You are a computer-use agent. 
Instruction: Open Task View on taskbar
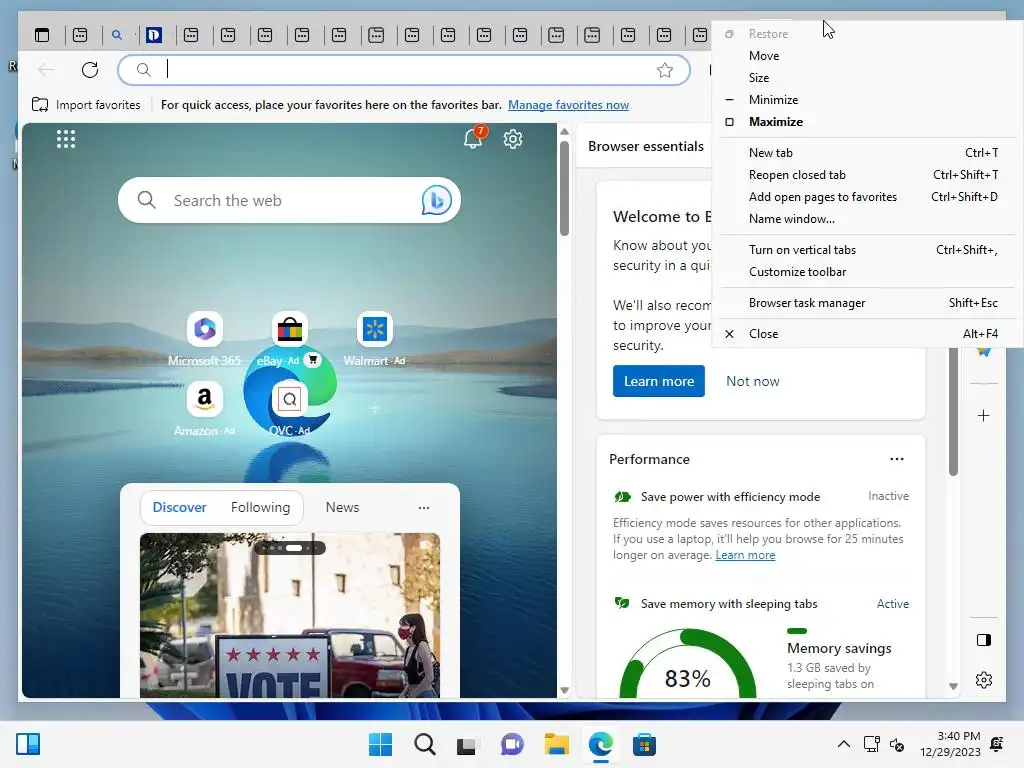[468, 744]
